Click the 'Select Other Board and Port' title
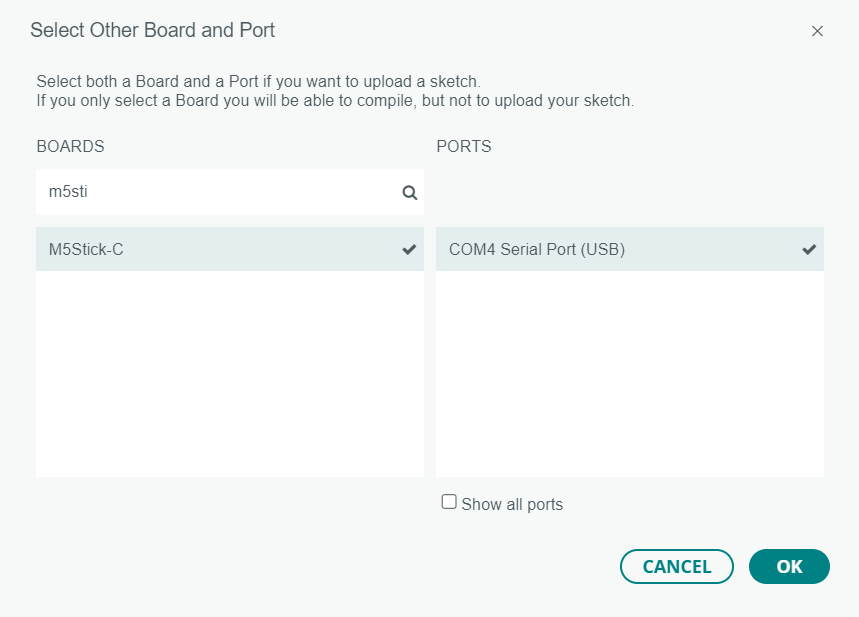The image size is (859, 617). [x=152, y=30]
